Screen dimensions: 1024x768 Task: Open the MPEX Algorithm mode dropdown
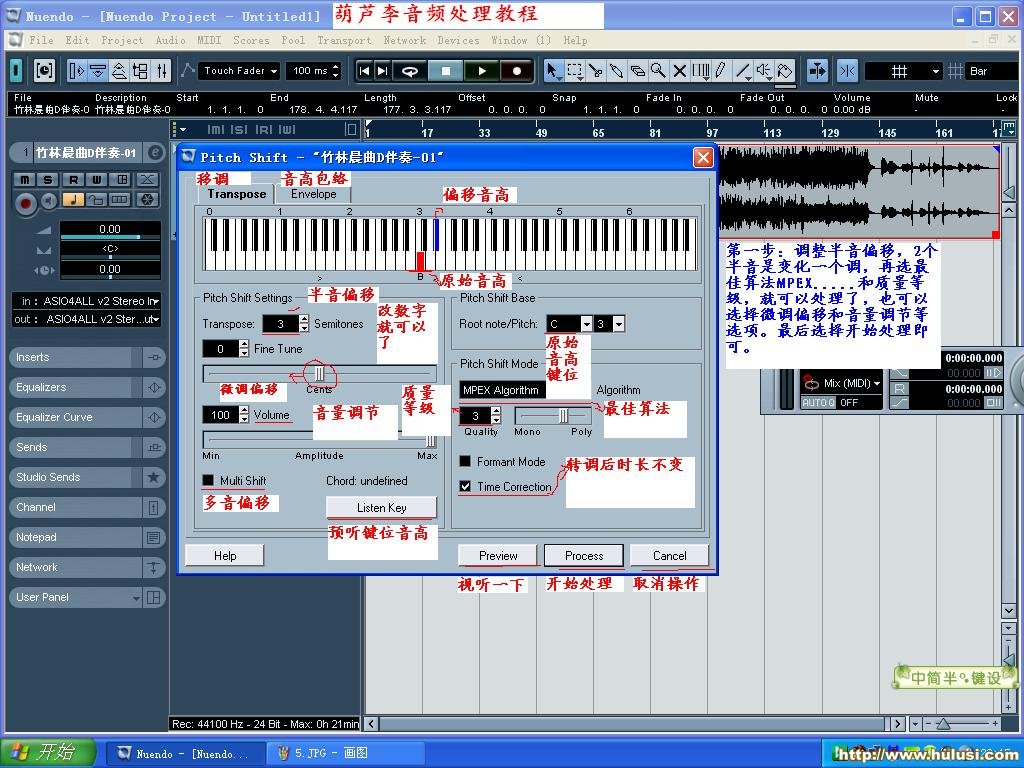point(502,390)
